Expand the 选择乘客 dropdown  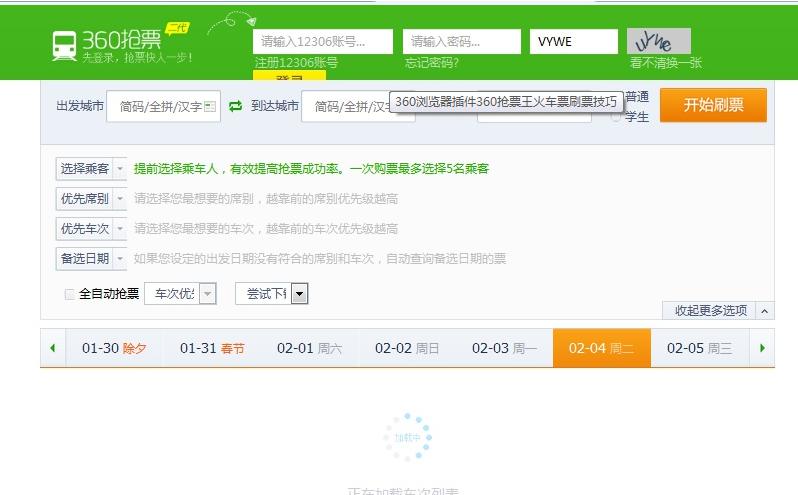click(120, 170)
